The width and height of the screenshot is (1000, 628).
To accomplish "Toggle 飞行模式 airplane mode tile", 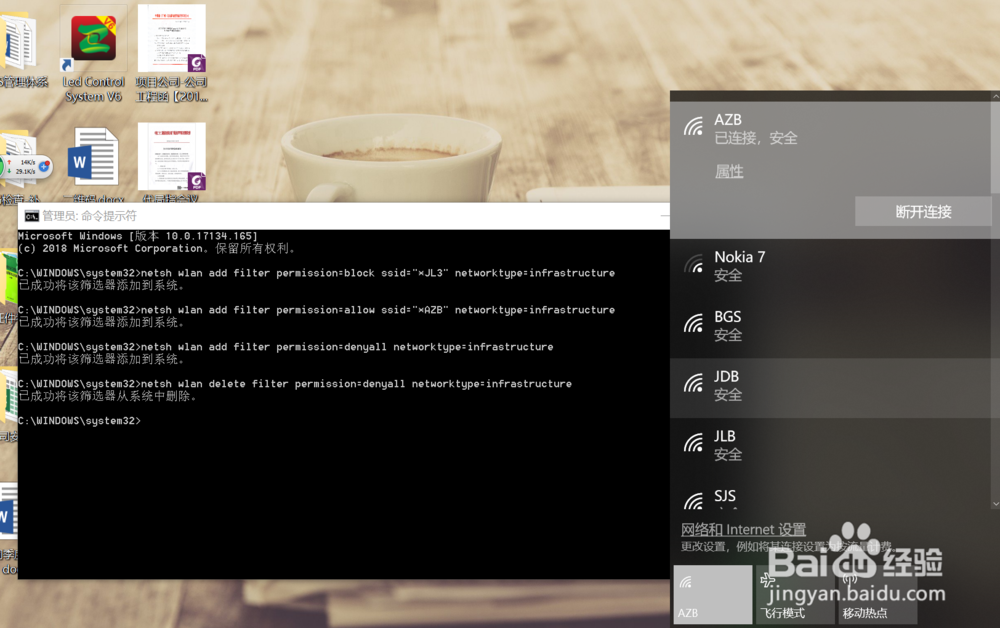I will coord(795,594).
